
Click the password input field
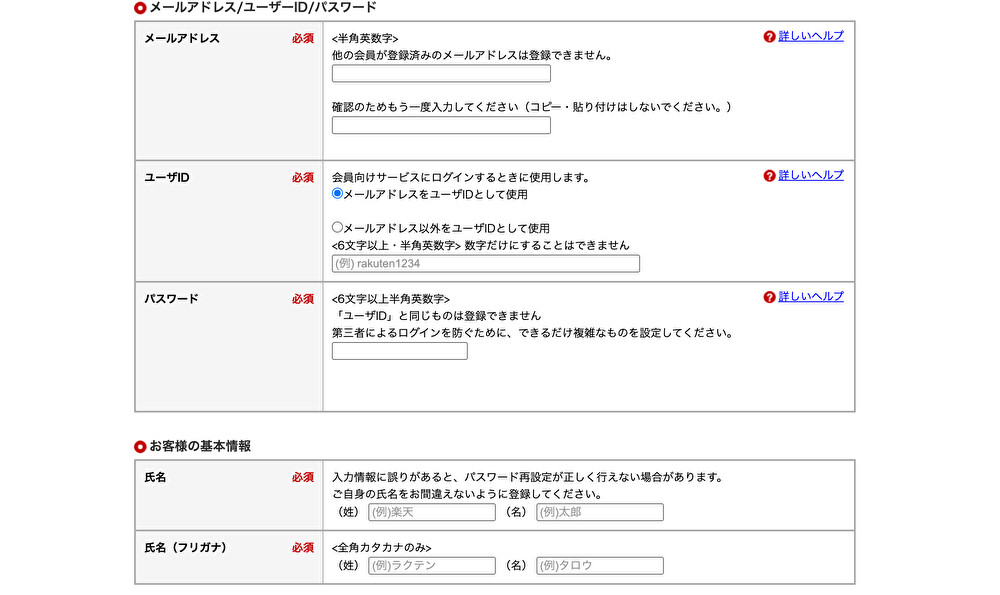click(400, 351)
